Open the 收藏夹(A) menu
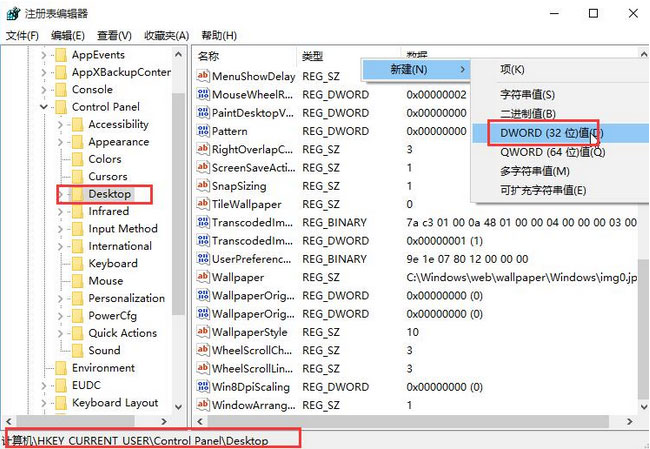Viewport: 650px width, 449px height. (x=165, y=36)
